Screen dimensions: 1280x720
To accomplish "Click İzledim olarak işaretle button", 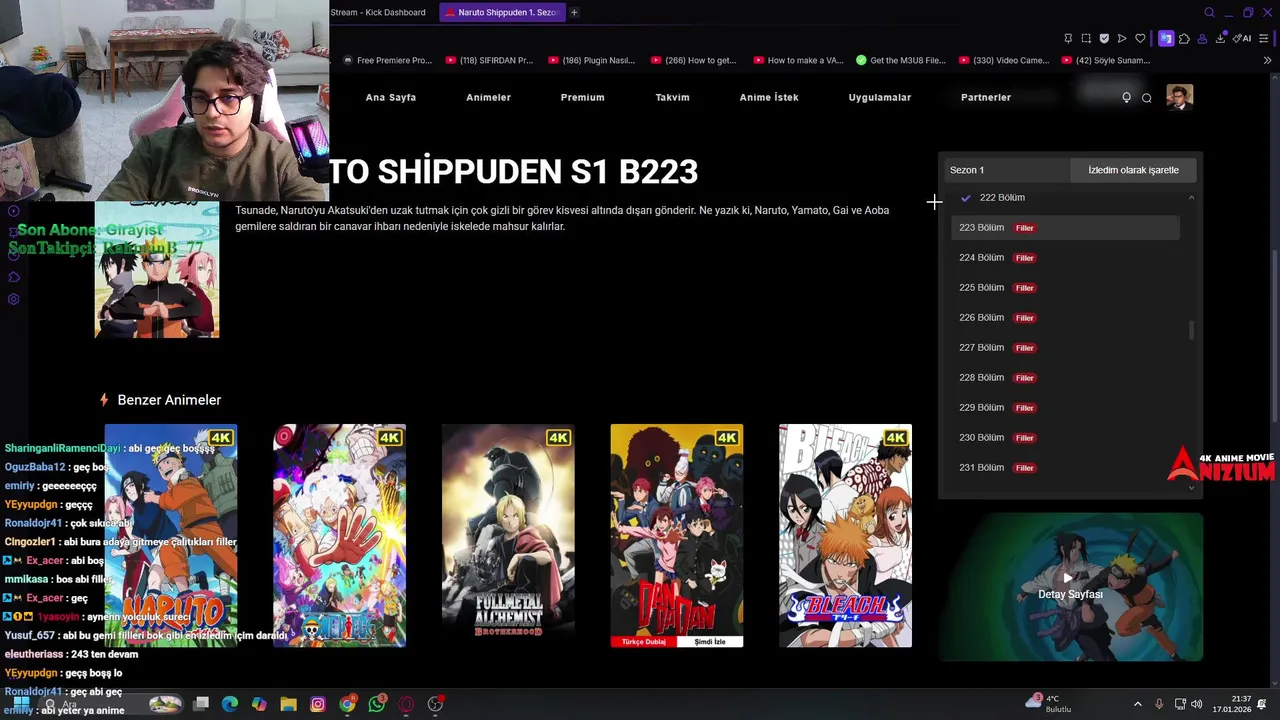I will [x=1133, y=170].
